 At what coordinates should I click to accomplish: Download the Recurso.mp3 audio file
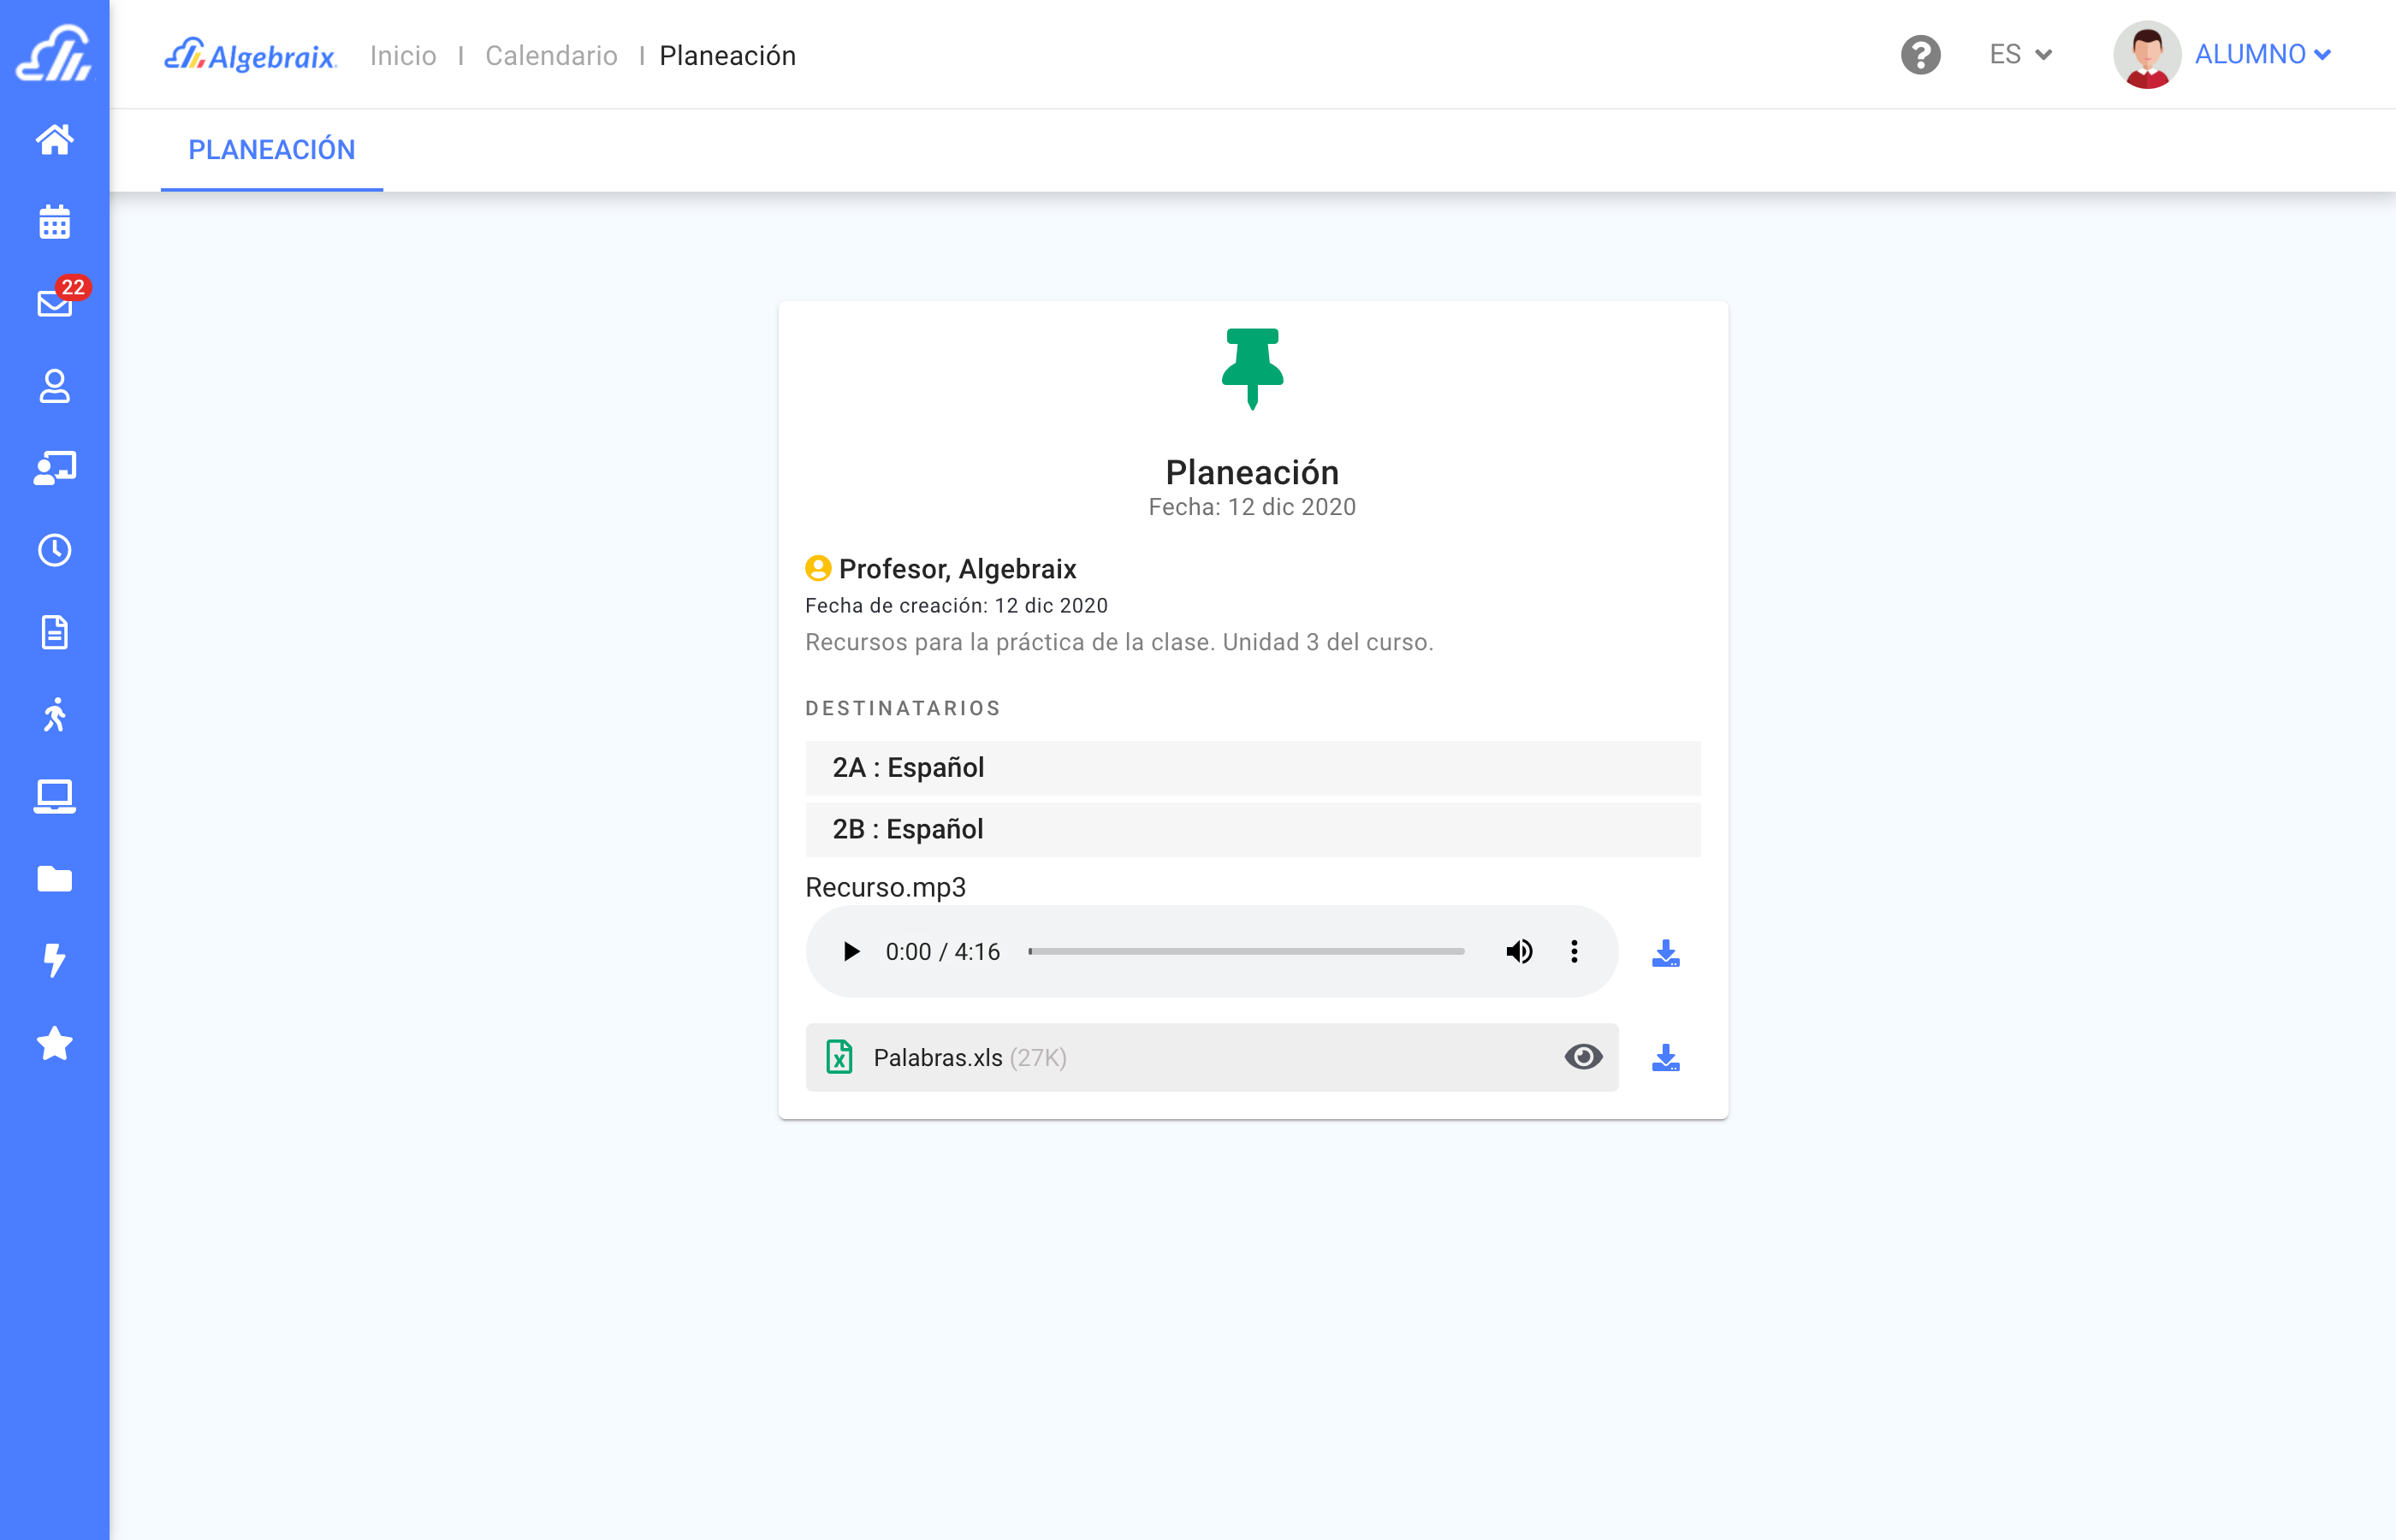[1665, 953]
